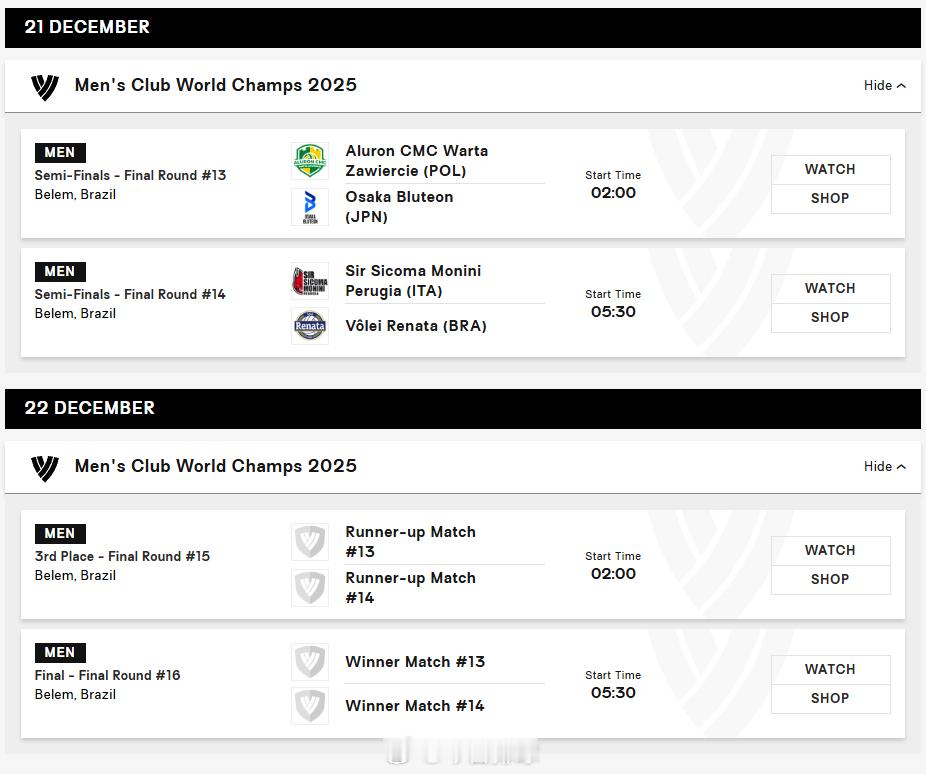926x774 pixels.
Task: Click the Volleyball World logo under 22 December
Action: click(x=45, y=468)
